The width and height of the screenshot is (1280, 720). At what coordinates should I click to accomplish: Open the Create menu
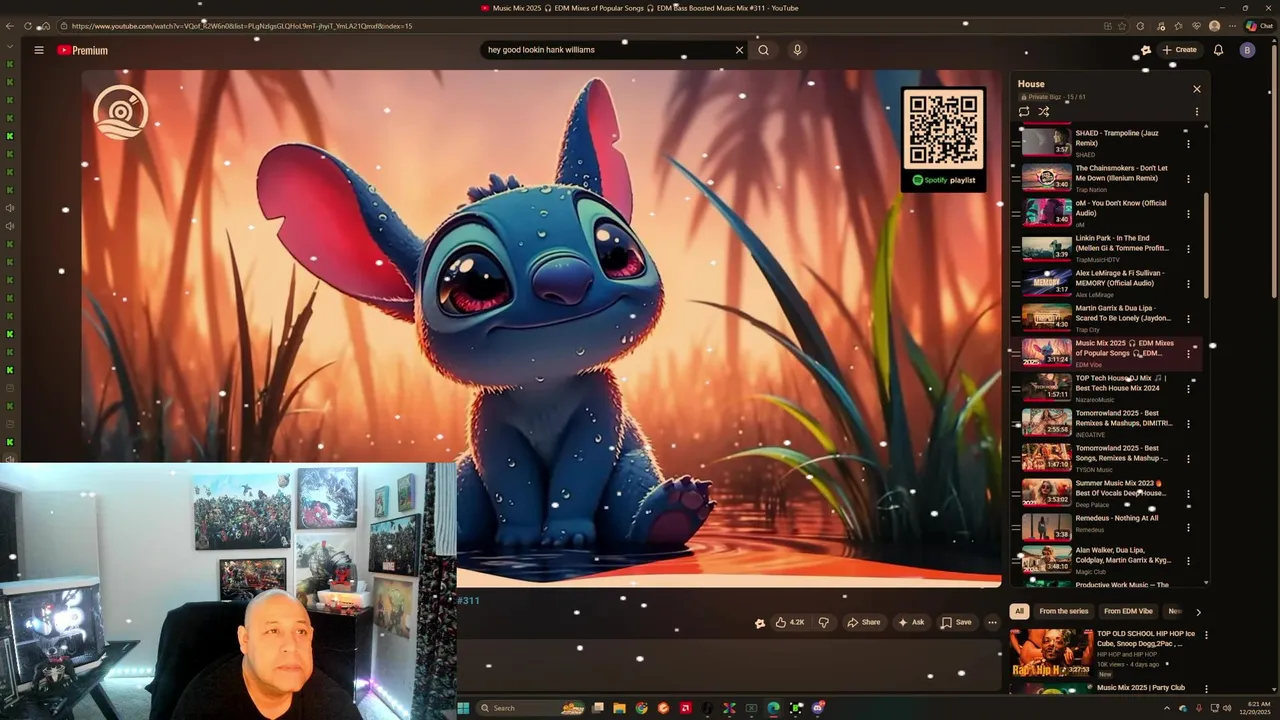1179,50
